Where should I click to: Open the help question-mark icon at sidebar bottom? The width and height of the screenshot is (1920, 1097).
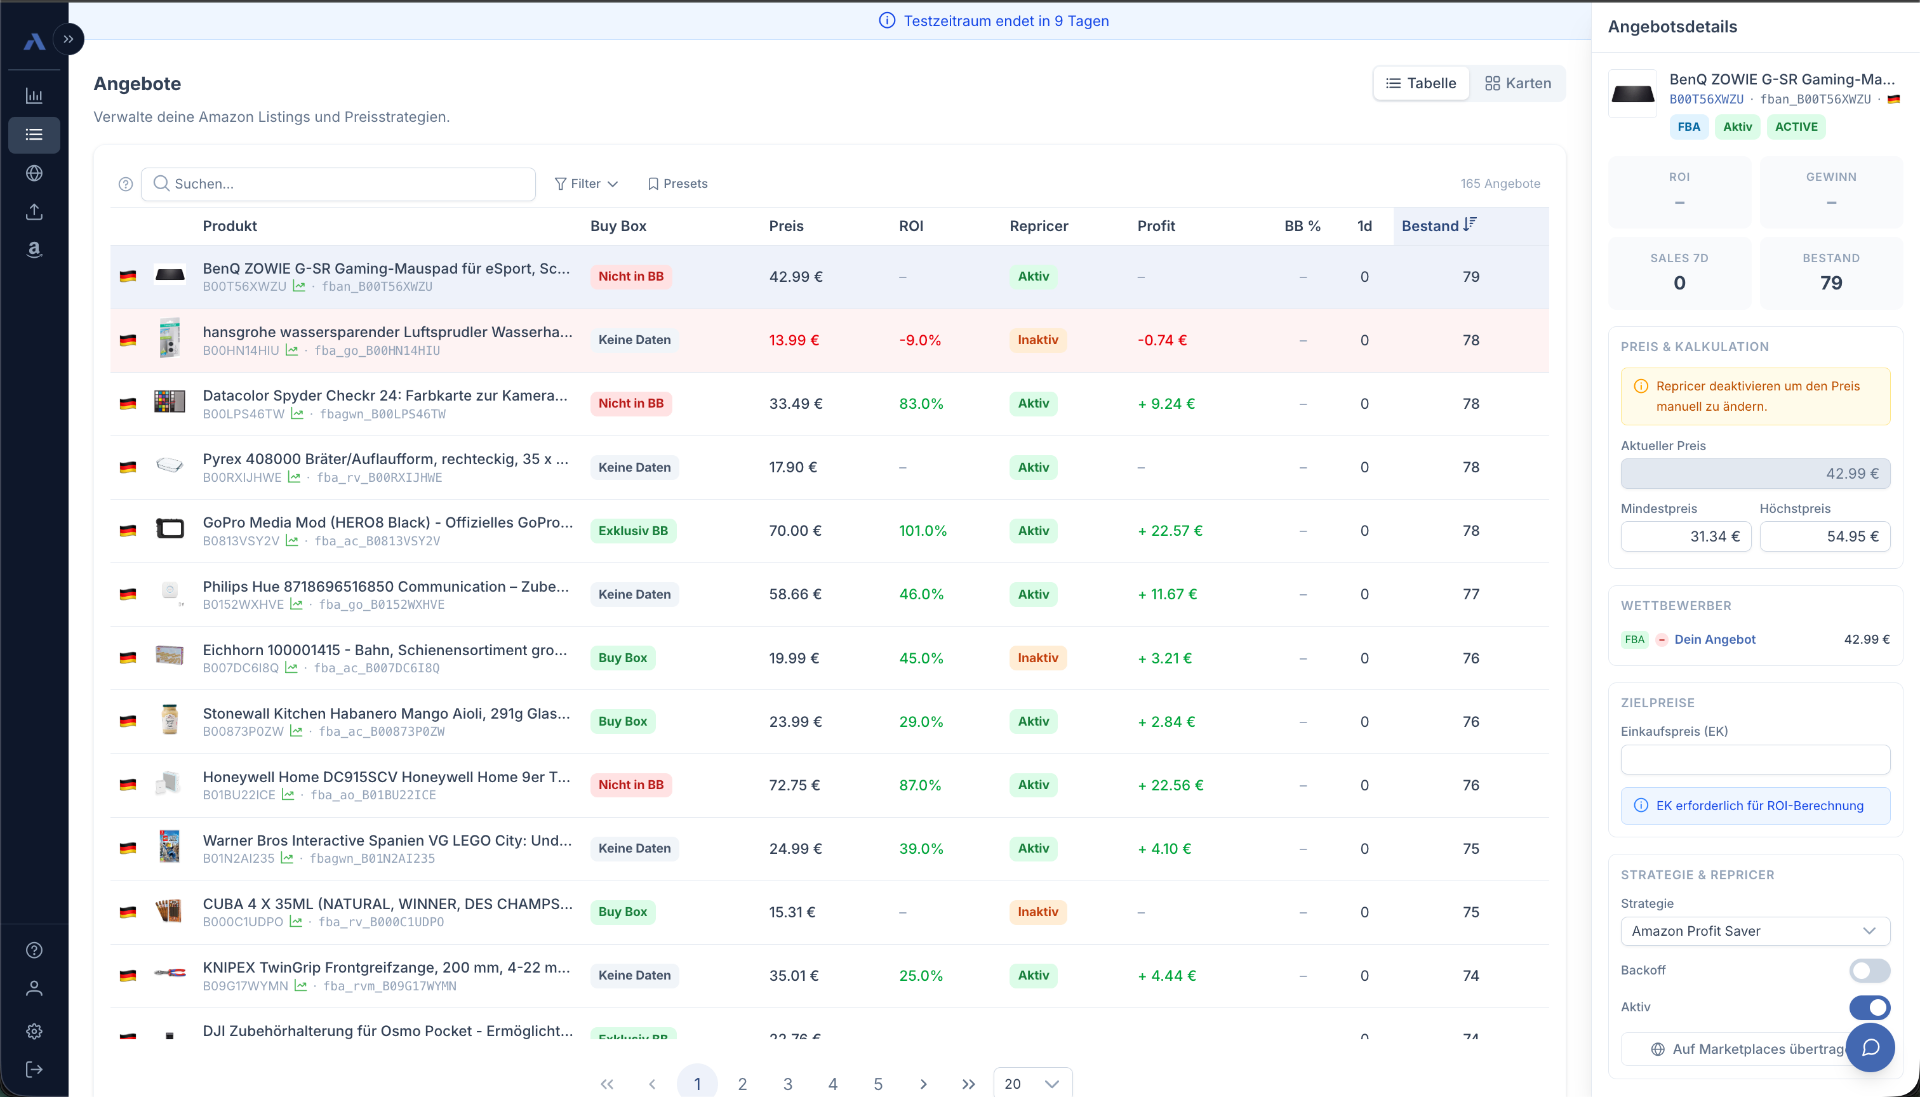pos(34,950)
